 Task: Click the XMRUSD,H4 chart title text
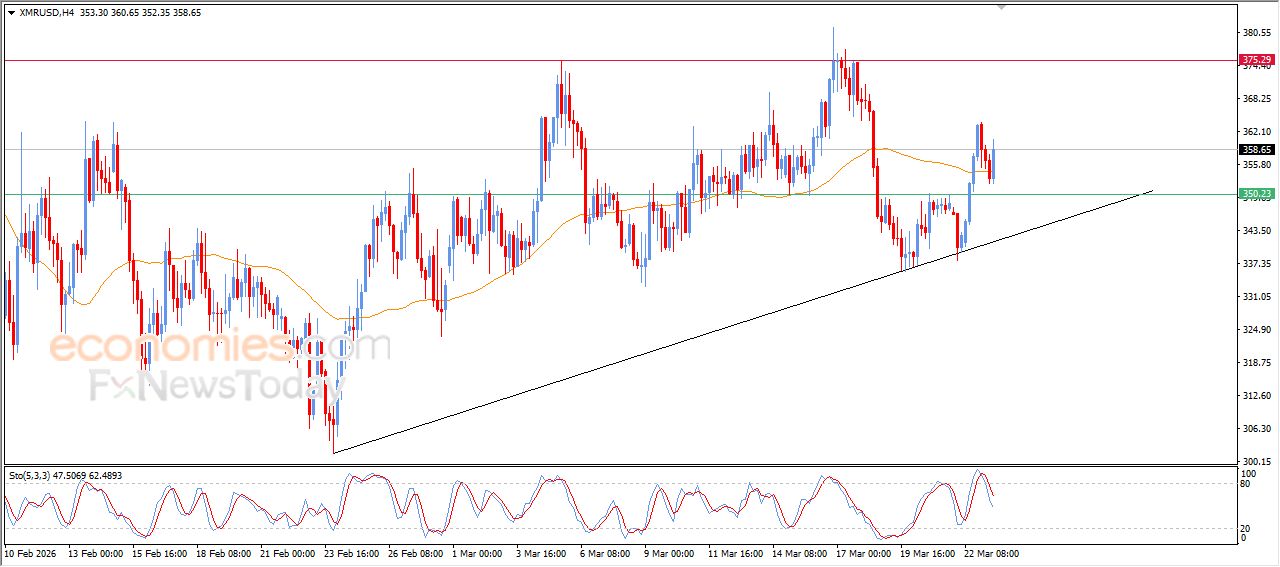coord(47,13)
